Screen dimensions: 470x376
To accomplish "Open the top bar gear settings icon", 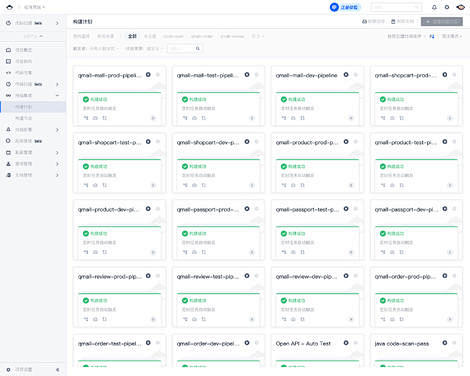I will click(x=447, y=7).
